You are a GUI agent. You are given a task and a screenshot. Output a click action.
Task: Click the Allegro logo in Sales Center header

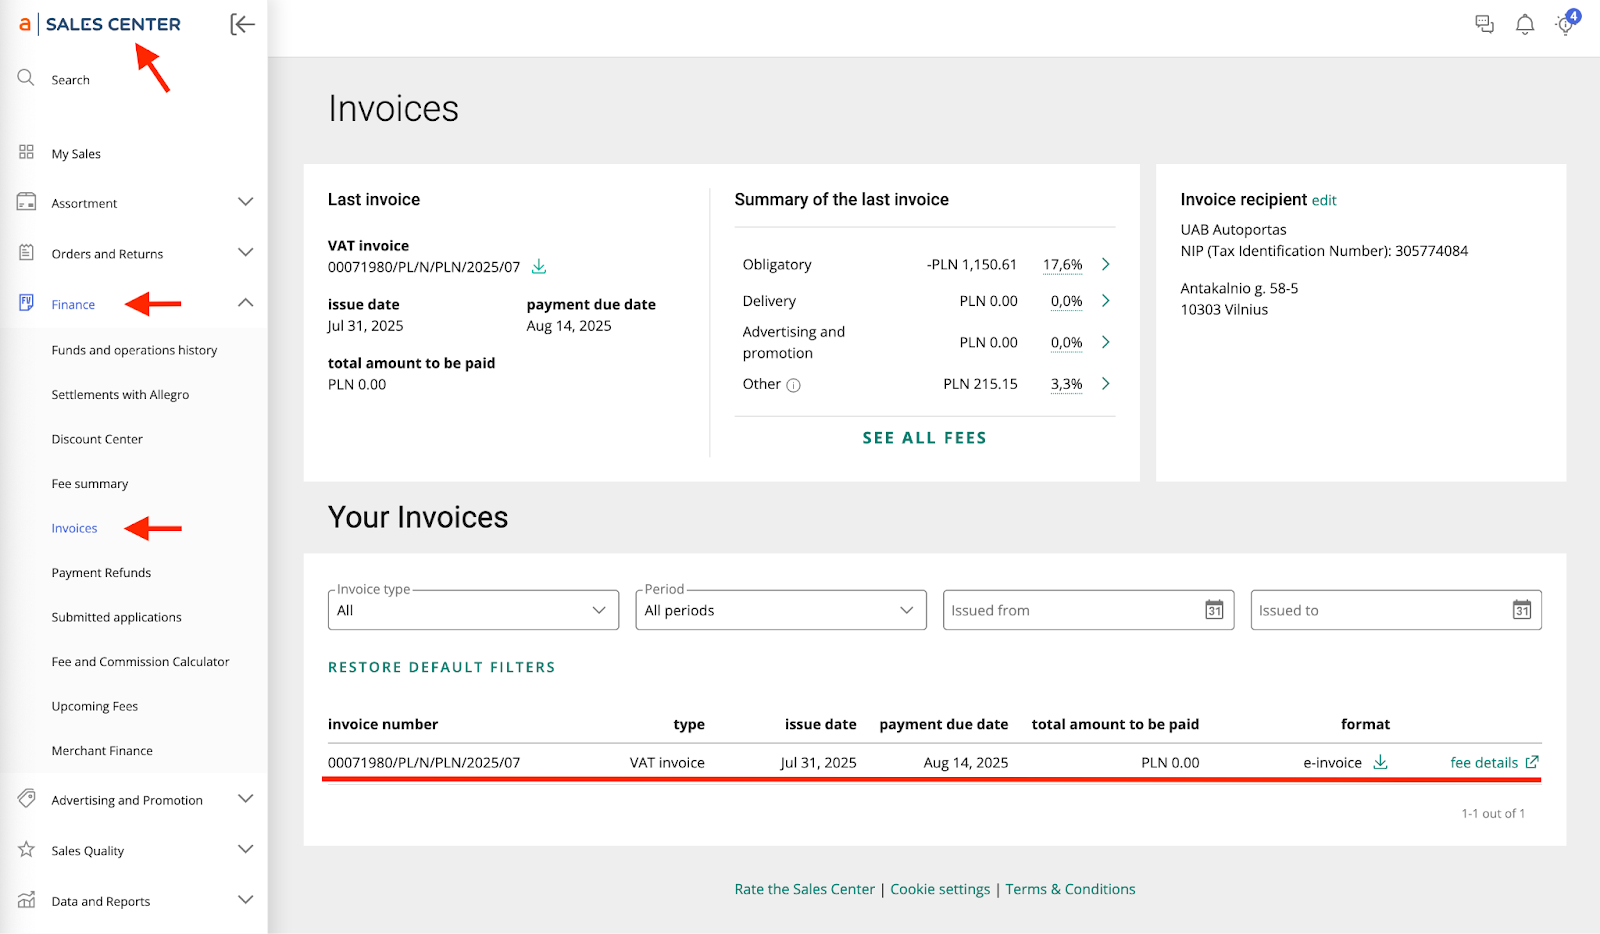tap(25, 24)
